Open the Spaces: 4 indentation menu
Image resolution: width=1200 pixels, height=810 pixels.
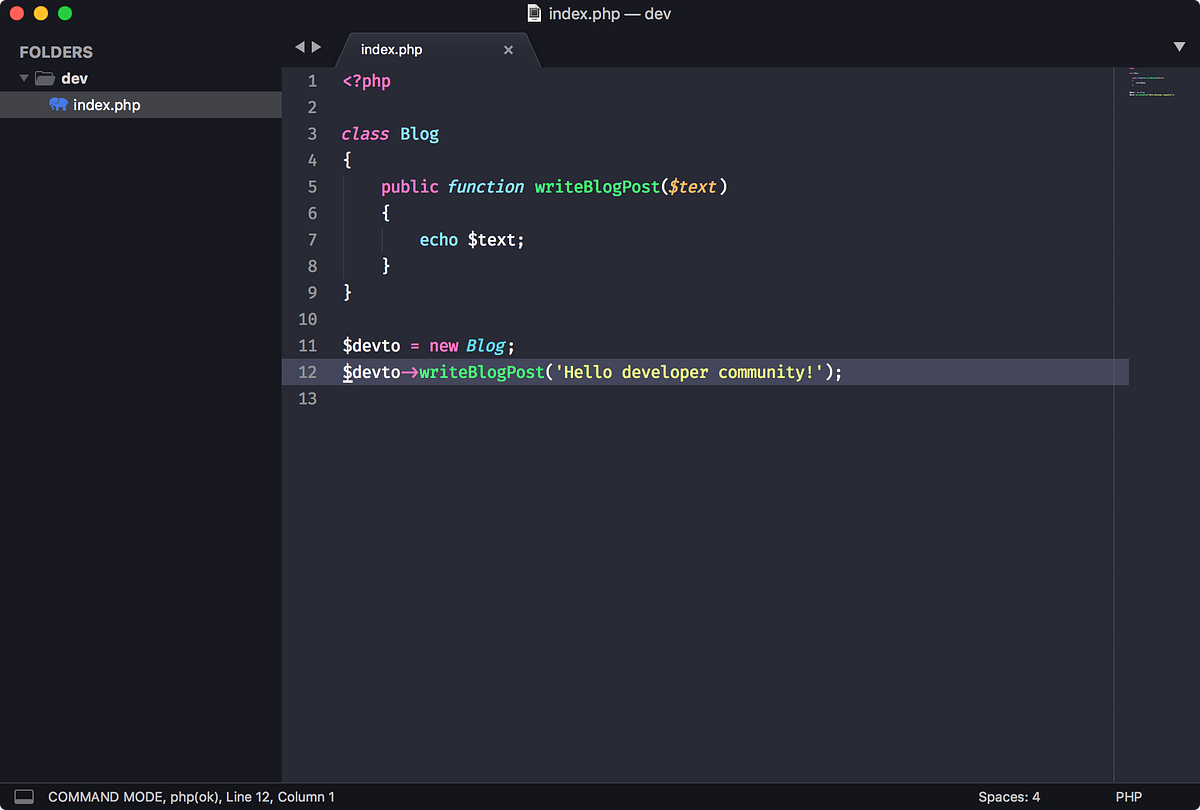click(x=1009, y=796)
